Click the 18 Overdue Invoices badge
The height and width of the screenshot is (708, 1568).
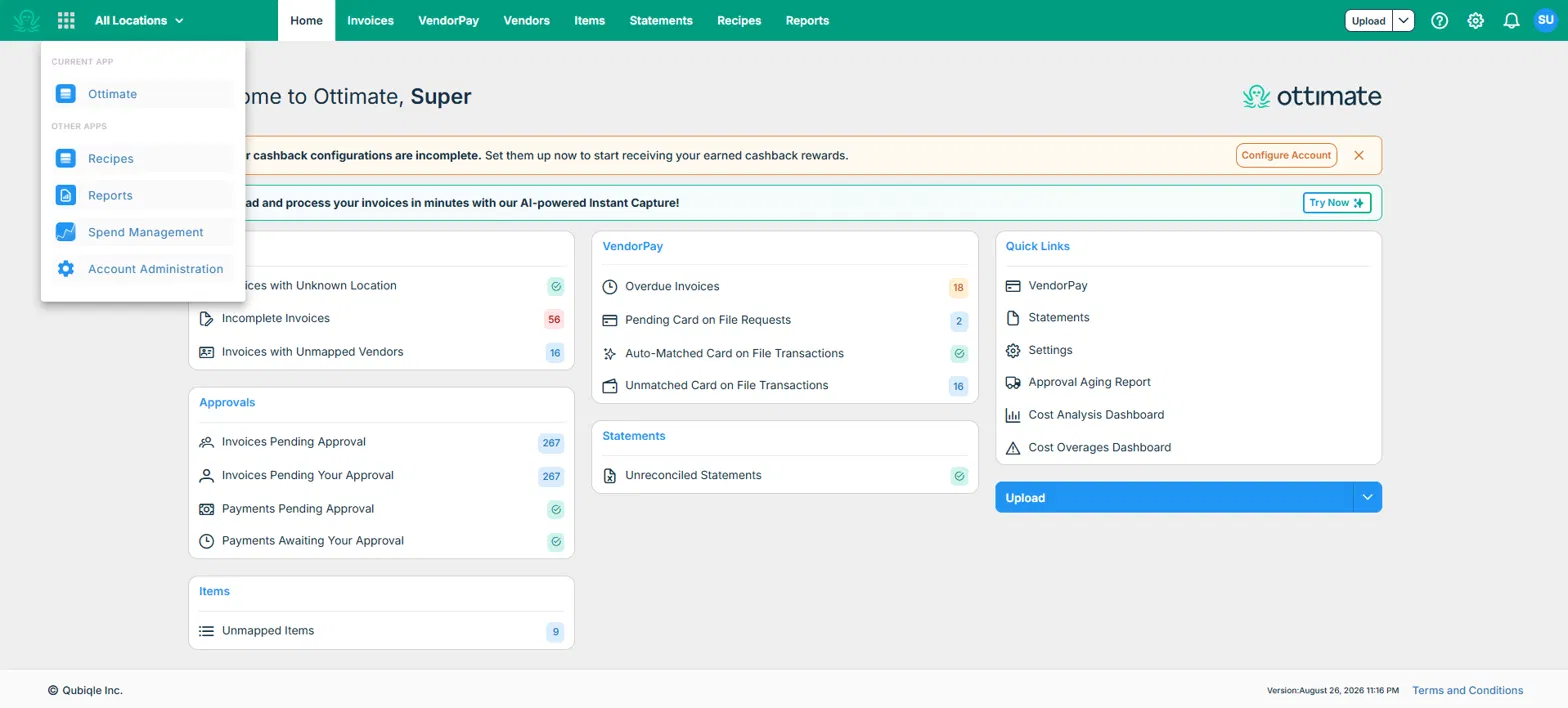958,288
